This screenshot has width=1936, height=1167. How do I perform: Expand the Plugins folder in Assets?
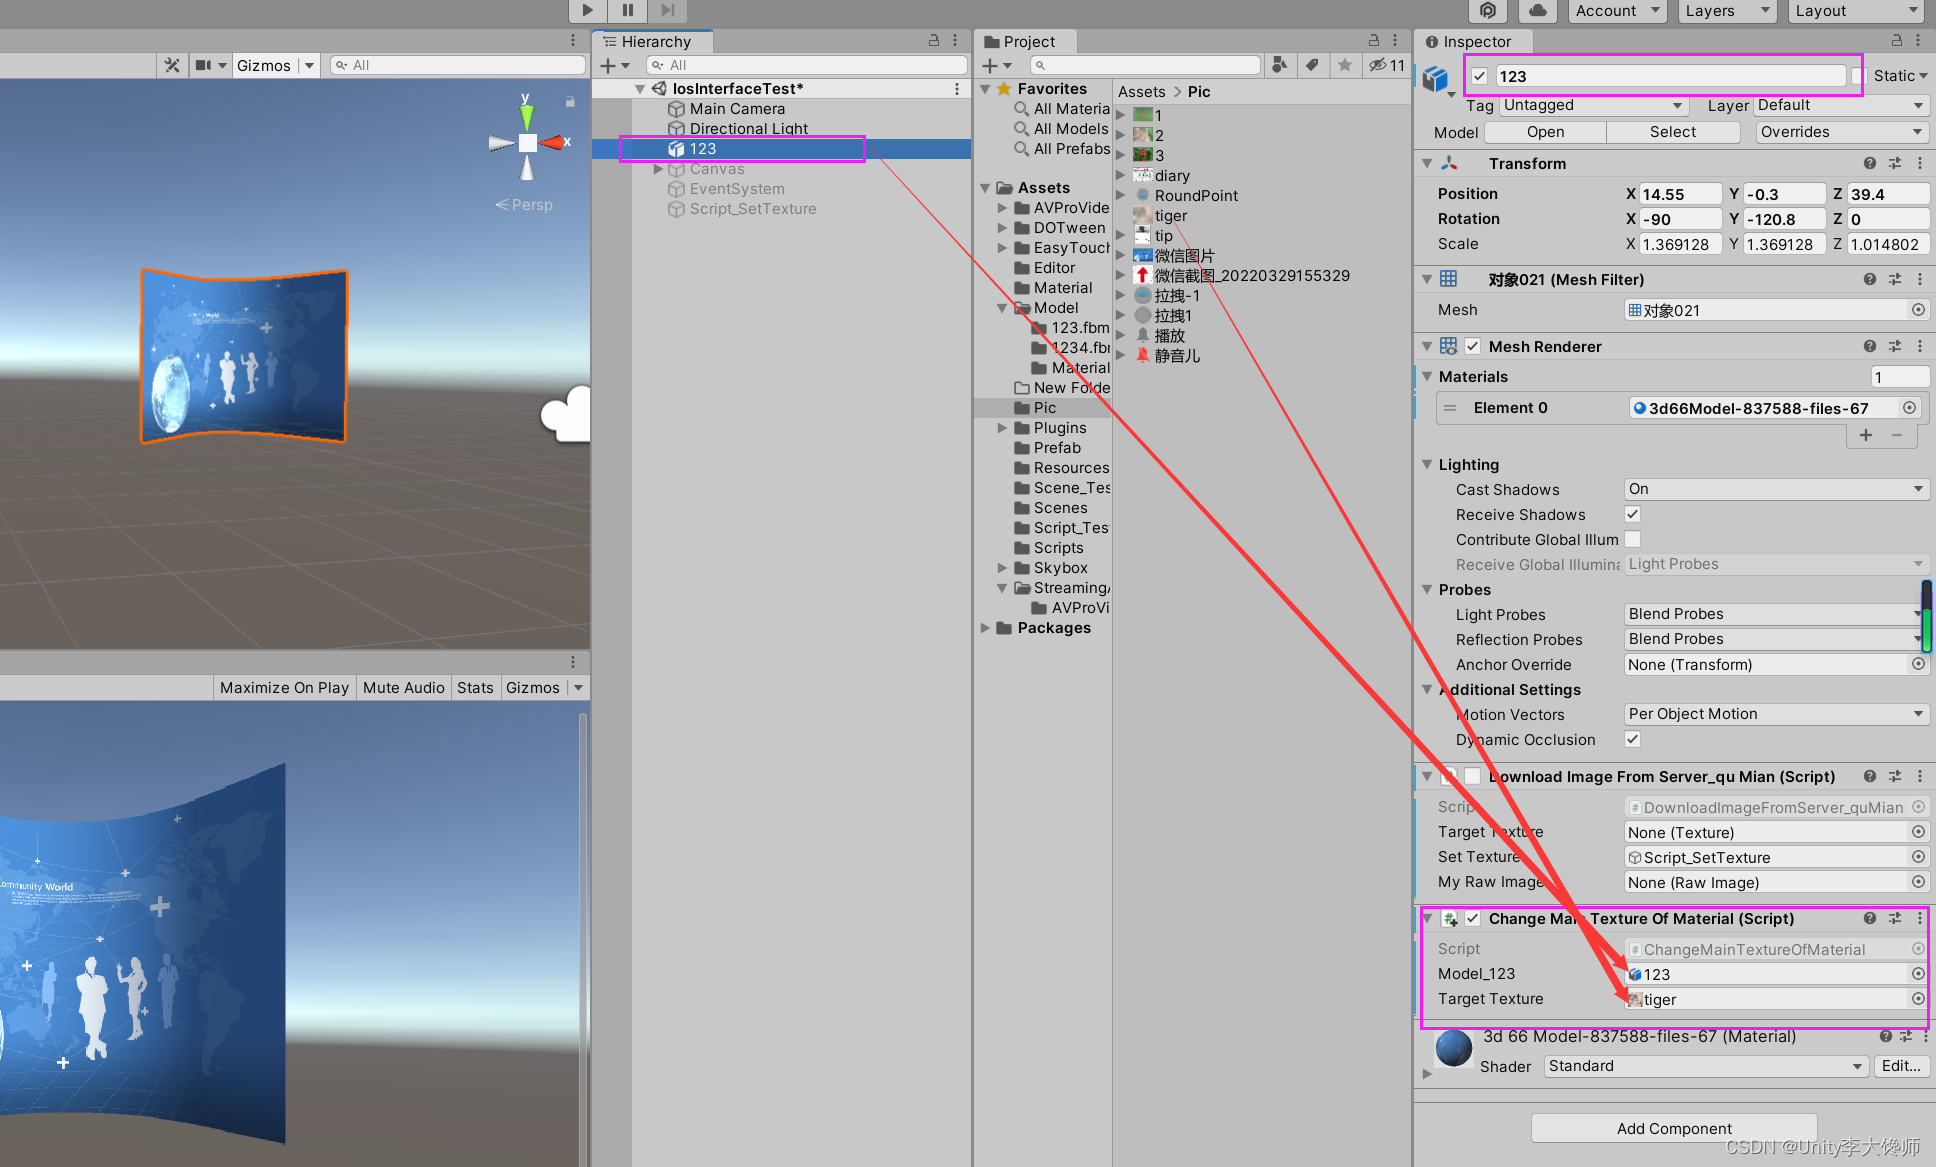(x=1003, y=428)
